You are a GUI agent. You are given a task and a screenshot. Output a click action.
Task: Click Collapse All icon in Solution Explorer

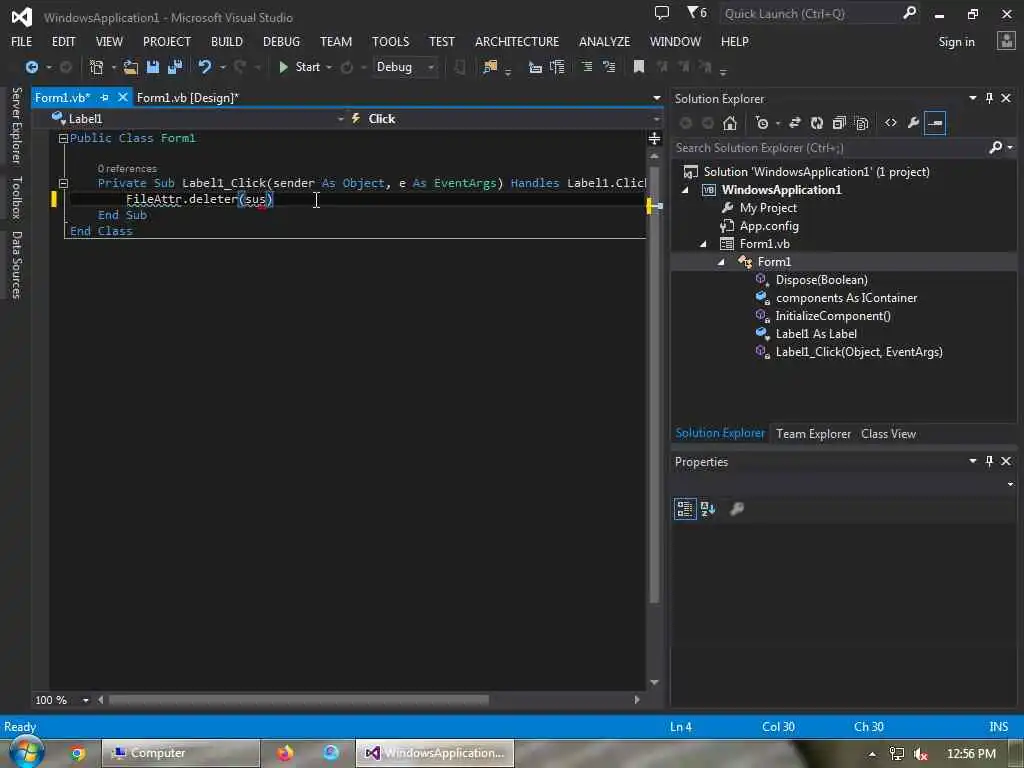[839, 123]
